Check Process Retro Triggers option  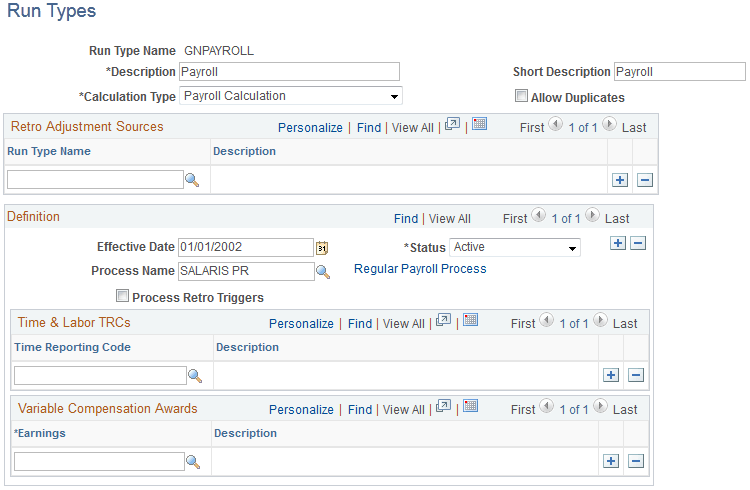(x=122, y=296)
